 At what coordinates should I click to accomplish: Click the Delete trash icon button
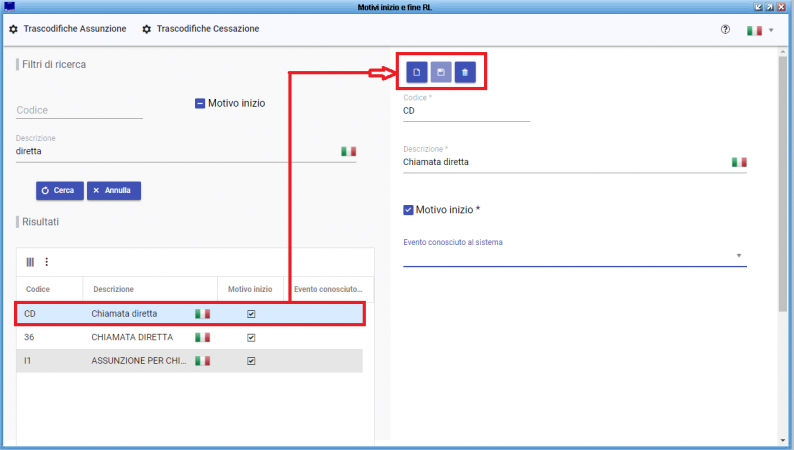coord(465,72)
